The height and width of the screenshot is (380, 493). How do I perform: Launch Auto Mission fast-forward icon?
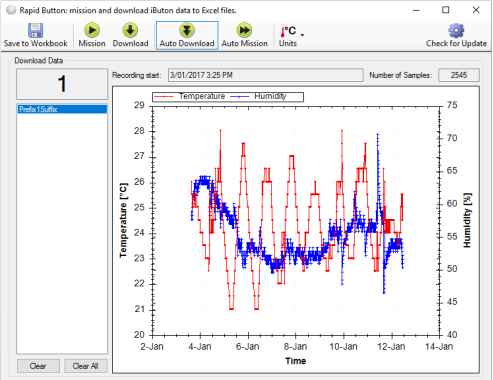click(x=245, y=30)
